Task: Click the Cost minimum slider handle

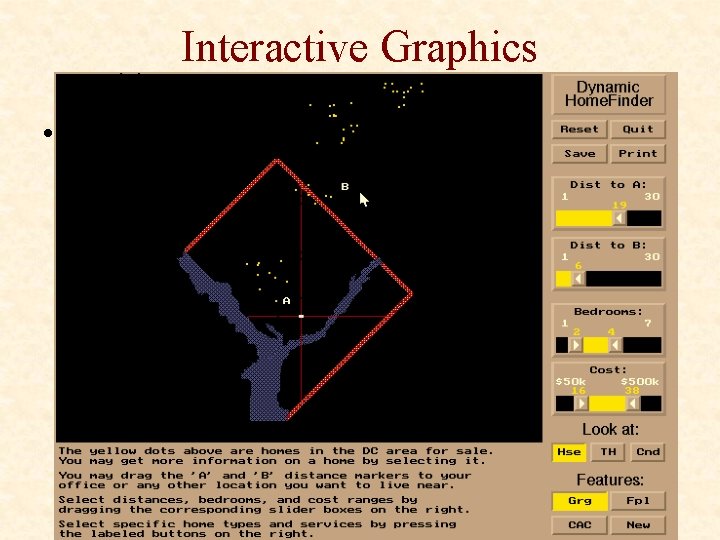Action: tap(581, 404)
